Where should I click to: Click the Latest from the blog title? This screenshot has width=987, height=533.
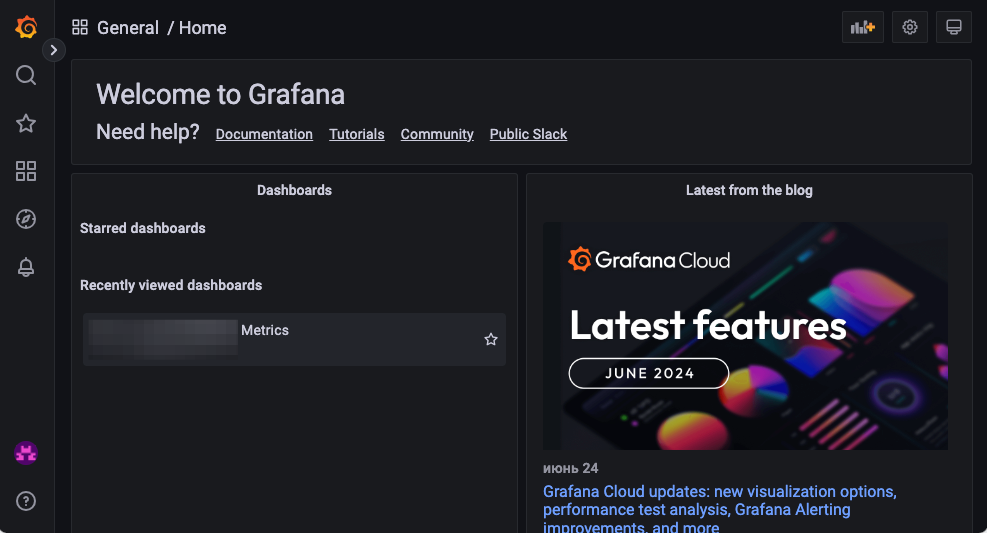(x=749, y=190)
